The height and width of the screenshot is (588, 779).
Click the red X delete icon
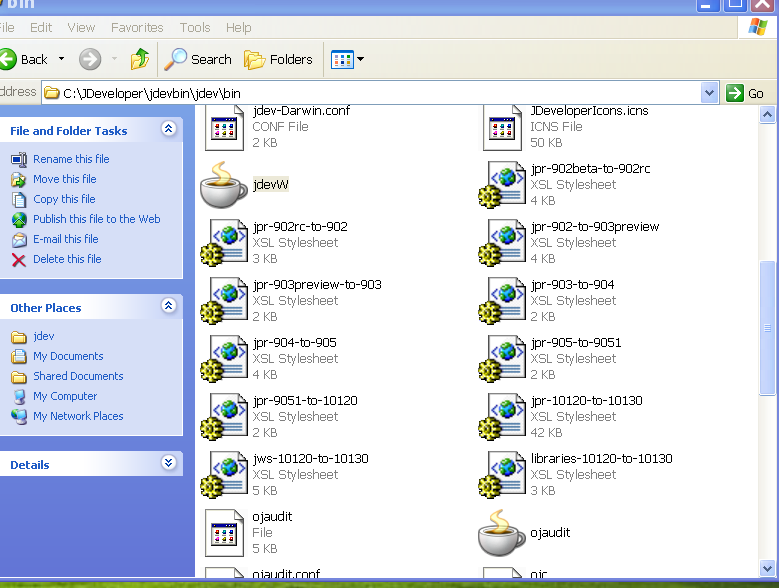[x=19, y=260]
